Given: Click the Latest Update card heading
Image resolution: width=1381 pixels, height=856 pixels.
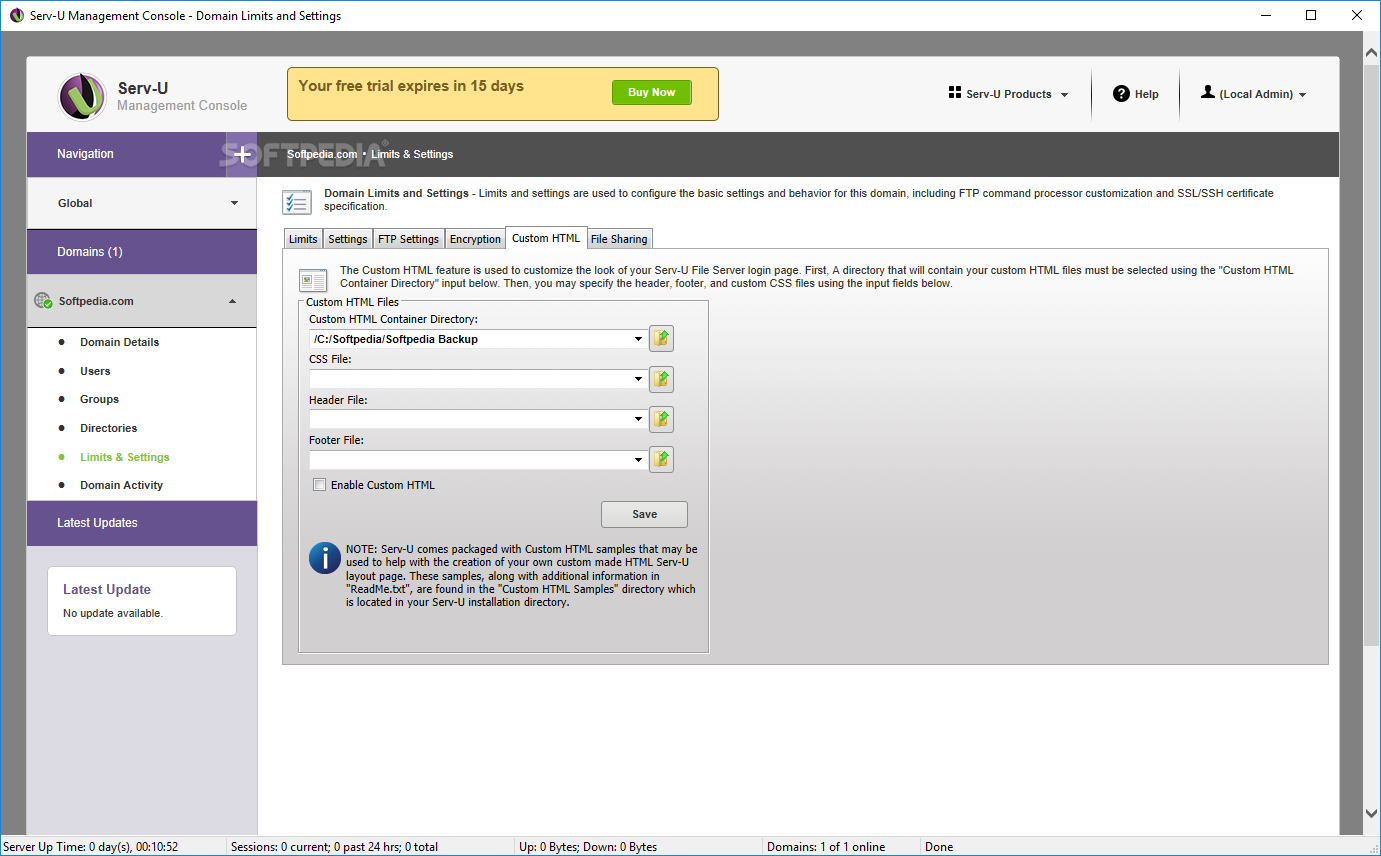Looking at the screenshot, I should 107,590.
